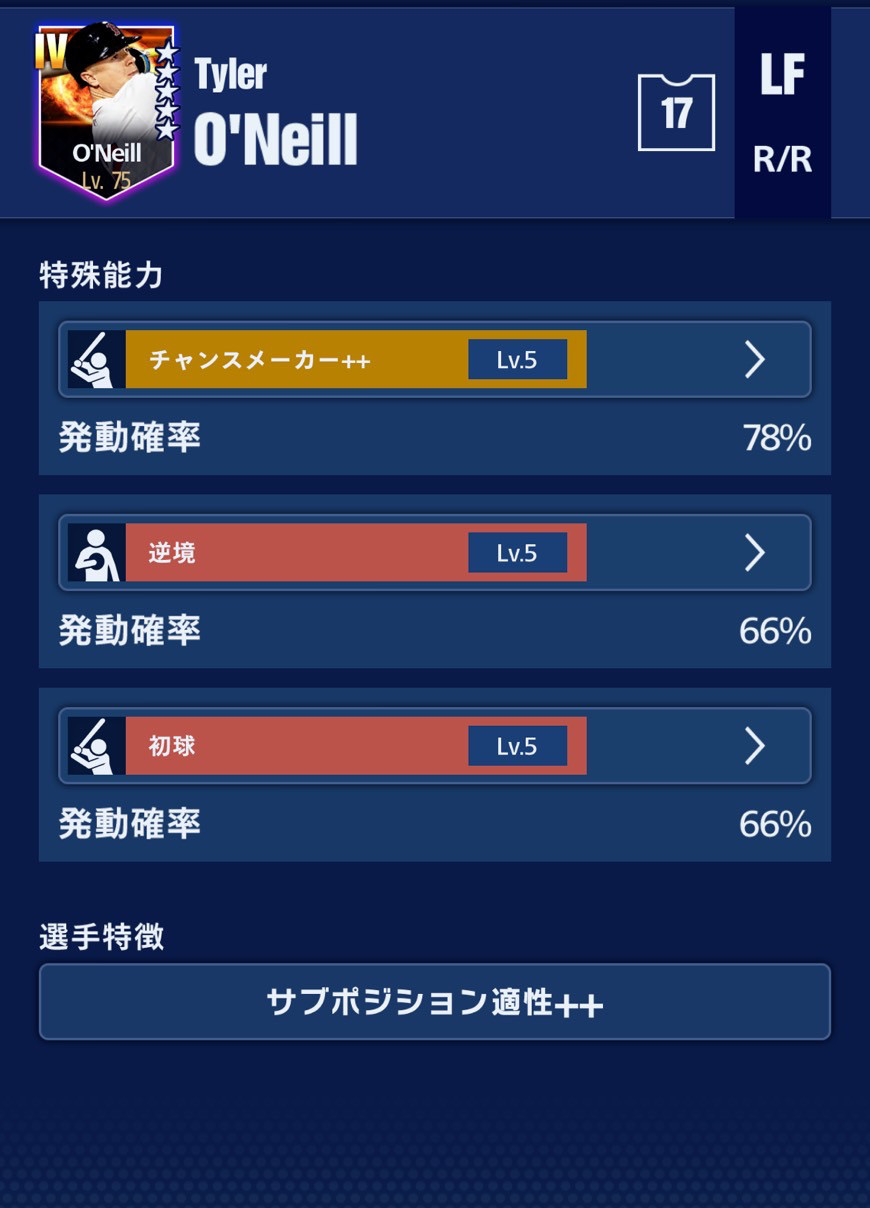This screenshot has height=1208, width=870.
Task: Expand 逆境 skill details via chevron
Action: pyautogui.click(x=755, y=553)
